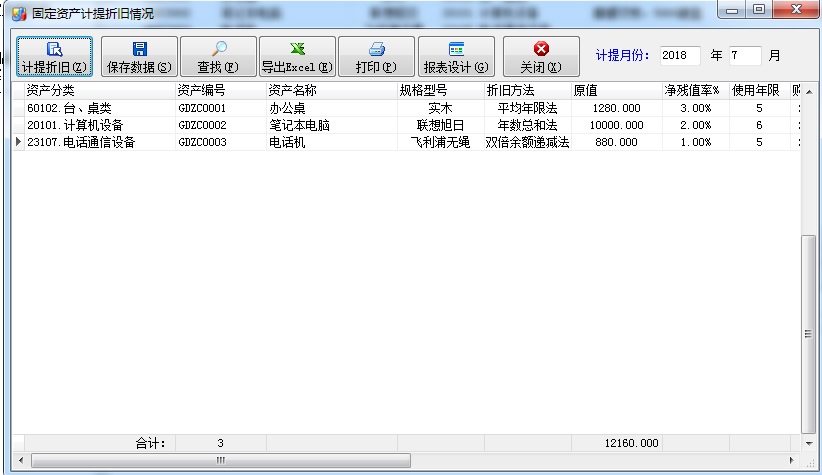Click depreciation method 平均年限法

pos(527,109)
